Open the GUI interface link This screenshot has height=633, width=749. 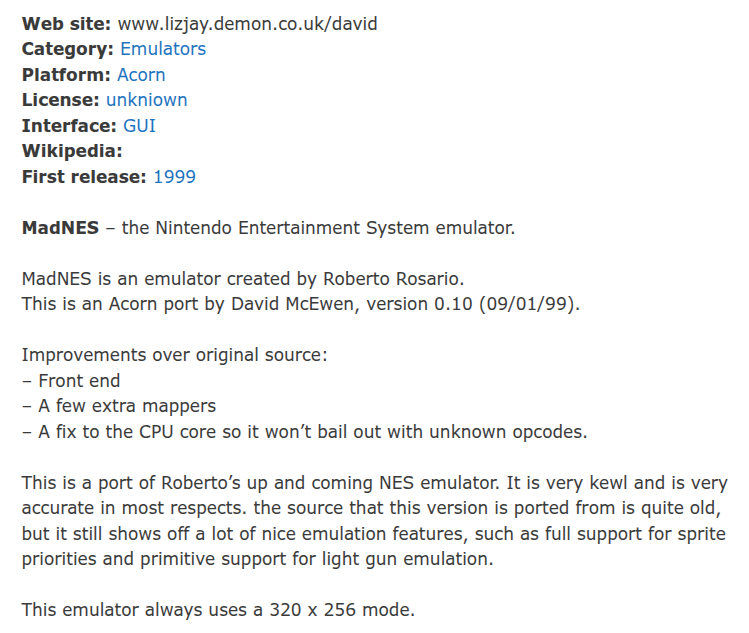[x=139, y=126]
